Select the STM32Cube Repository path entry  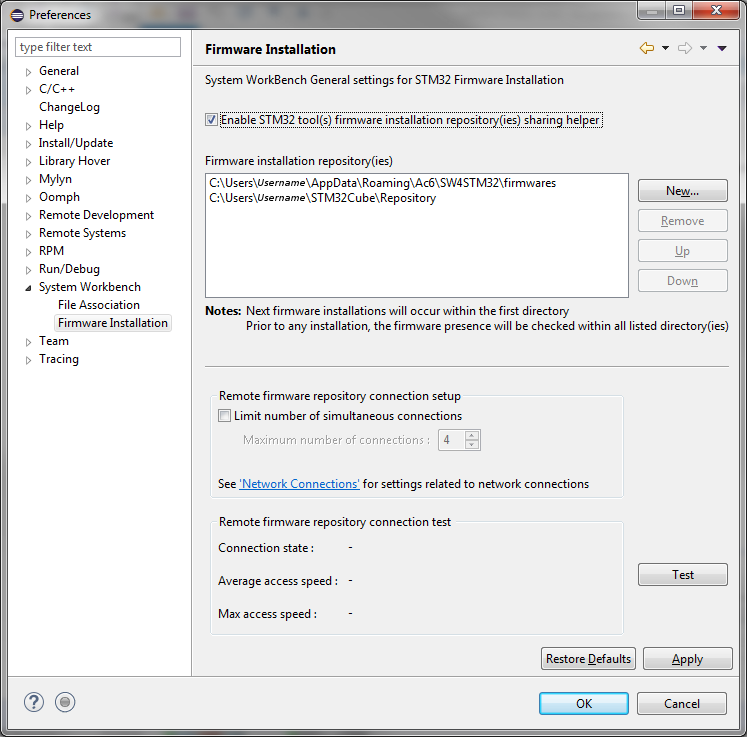(x=322, y=198)
